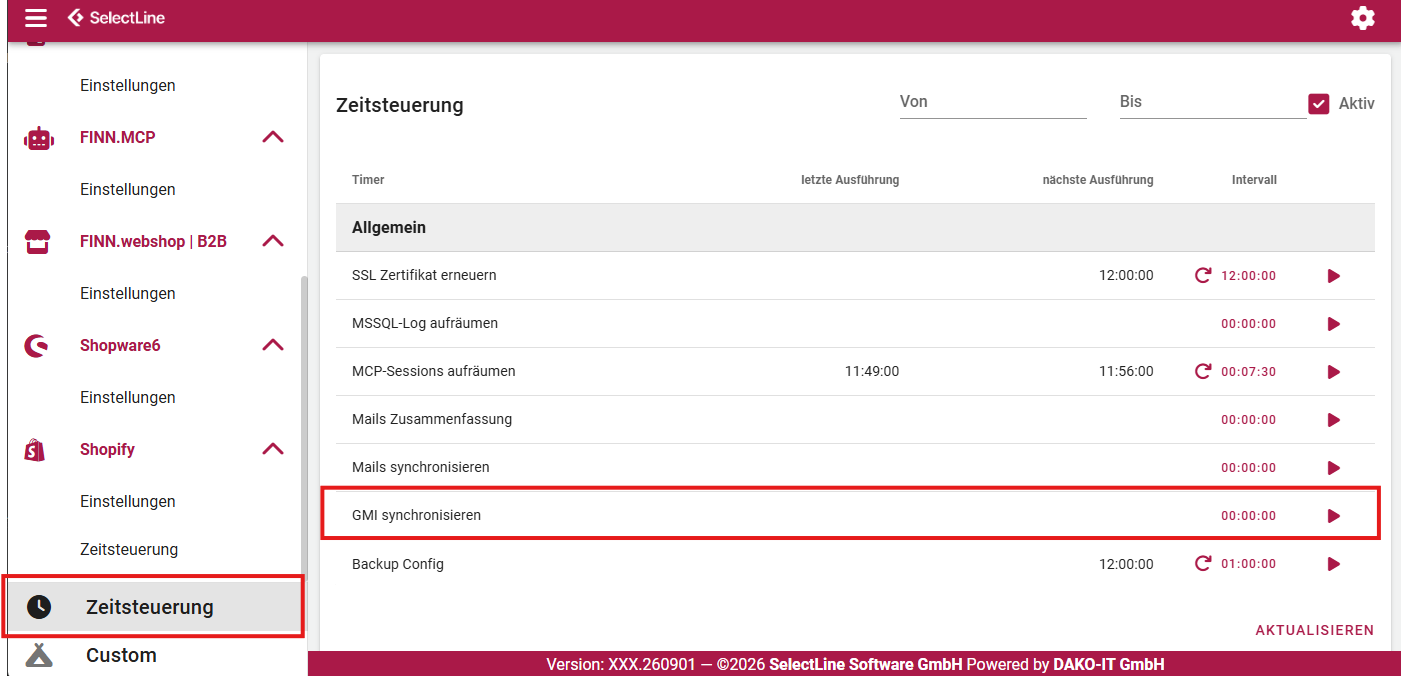The width and height of the screenshot is (1401, 676).
Task: Open Einstellungen under FINN.MCP
Action: [x=128, y=189]
